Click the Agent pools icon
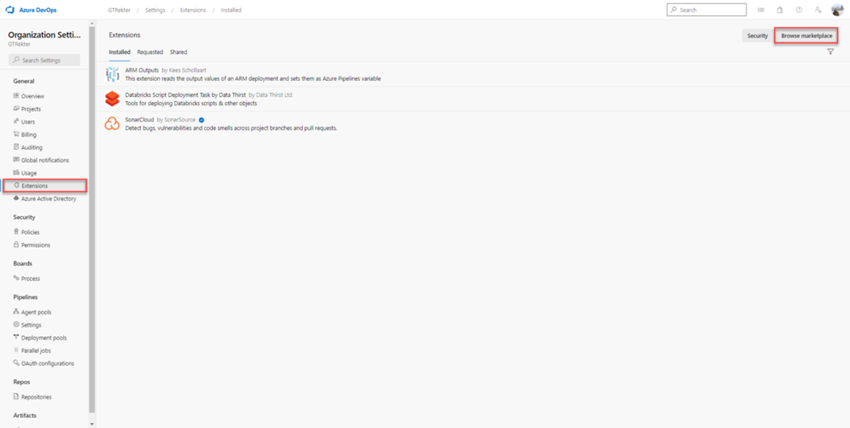 (x=16, y=312)
